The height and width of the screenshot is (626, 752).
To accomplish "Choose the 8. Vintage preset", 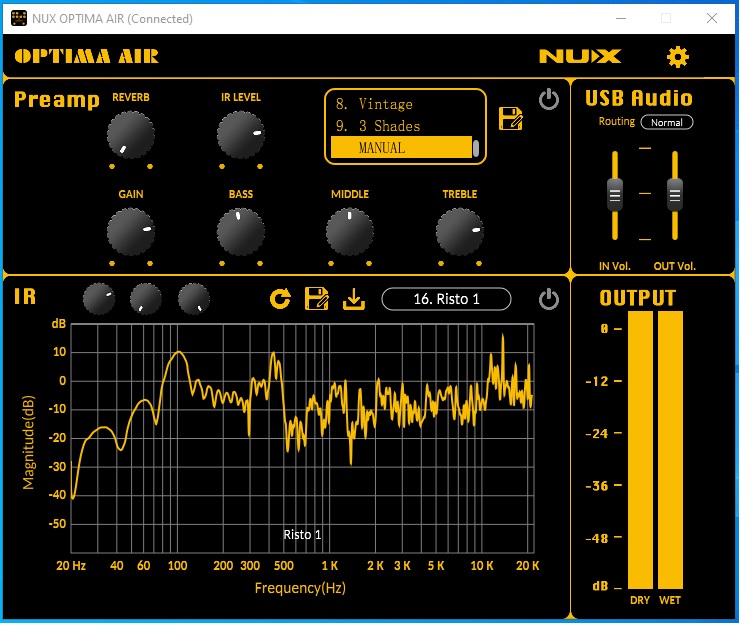I will coord(400,104).
